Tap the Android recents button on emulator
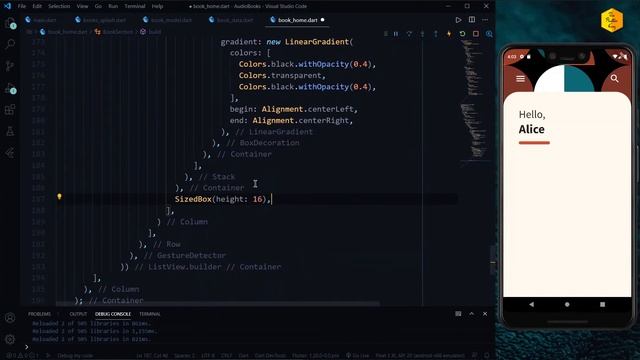Image resolution: width=640 pixels, height=360 pixels. click(602, 304)
